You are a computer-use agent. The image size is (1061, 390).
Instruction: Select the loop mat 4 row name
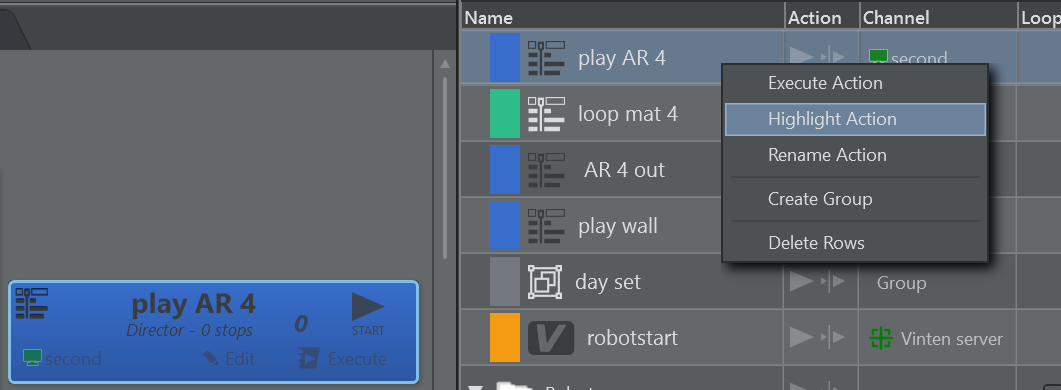[x=627, y=113]
